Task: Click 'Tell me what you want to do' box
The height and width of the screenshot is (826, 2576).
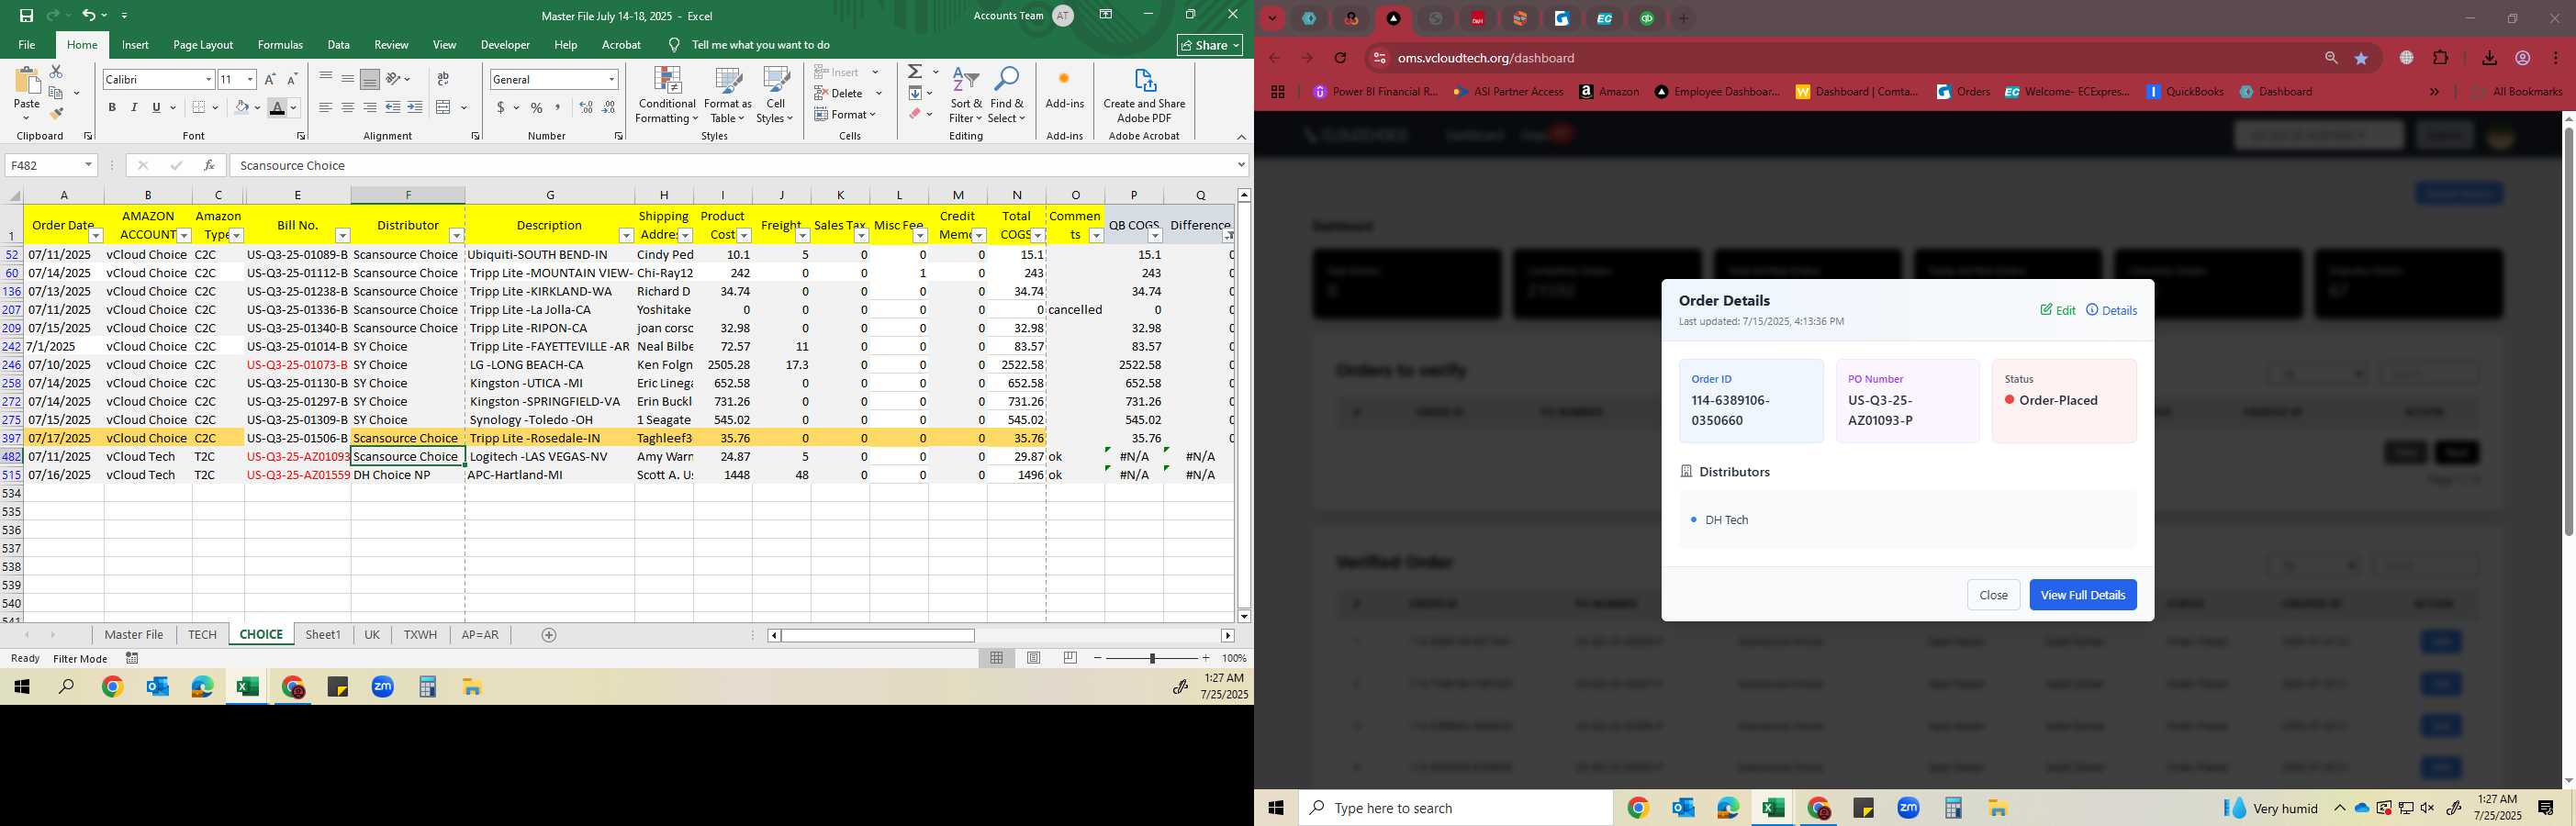Action: [760, 45]
